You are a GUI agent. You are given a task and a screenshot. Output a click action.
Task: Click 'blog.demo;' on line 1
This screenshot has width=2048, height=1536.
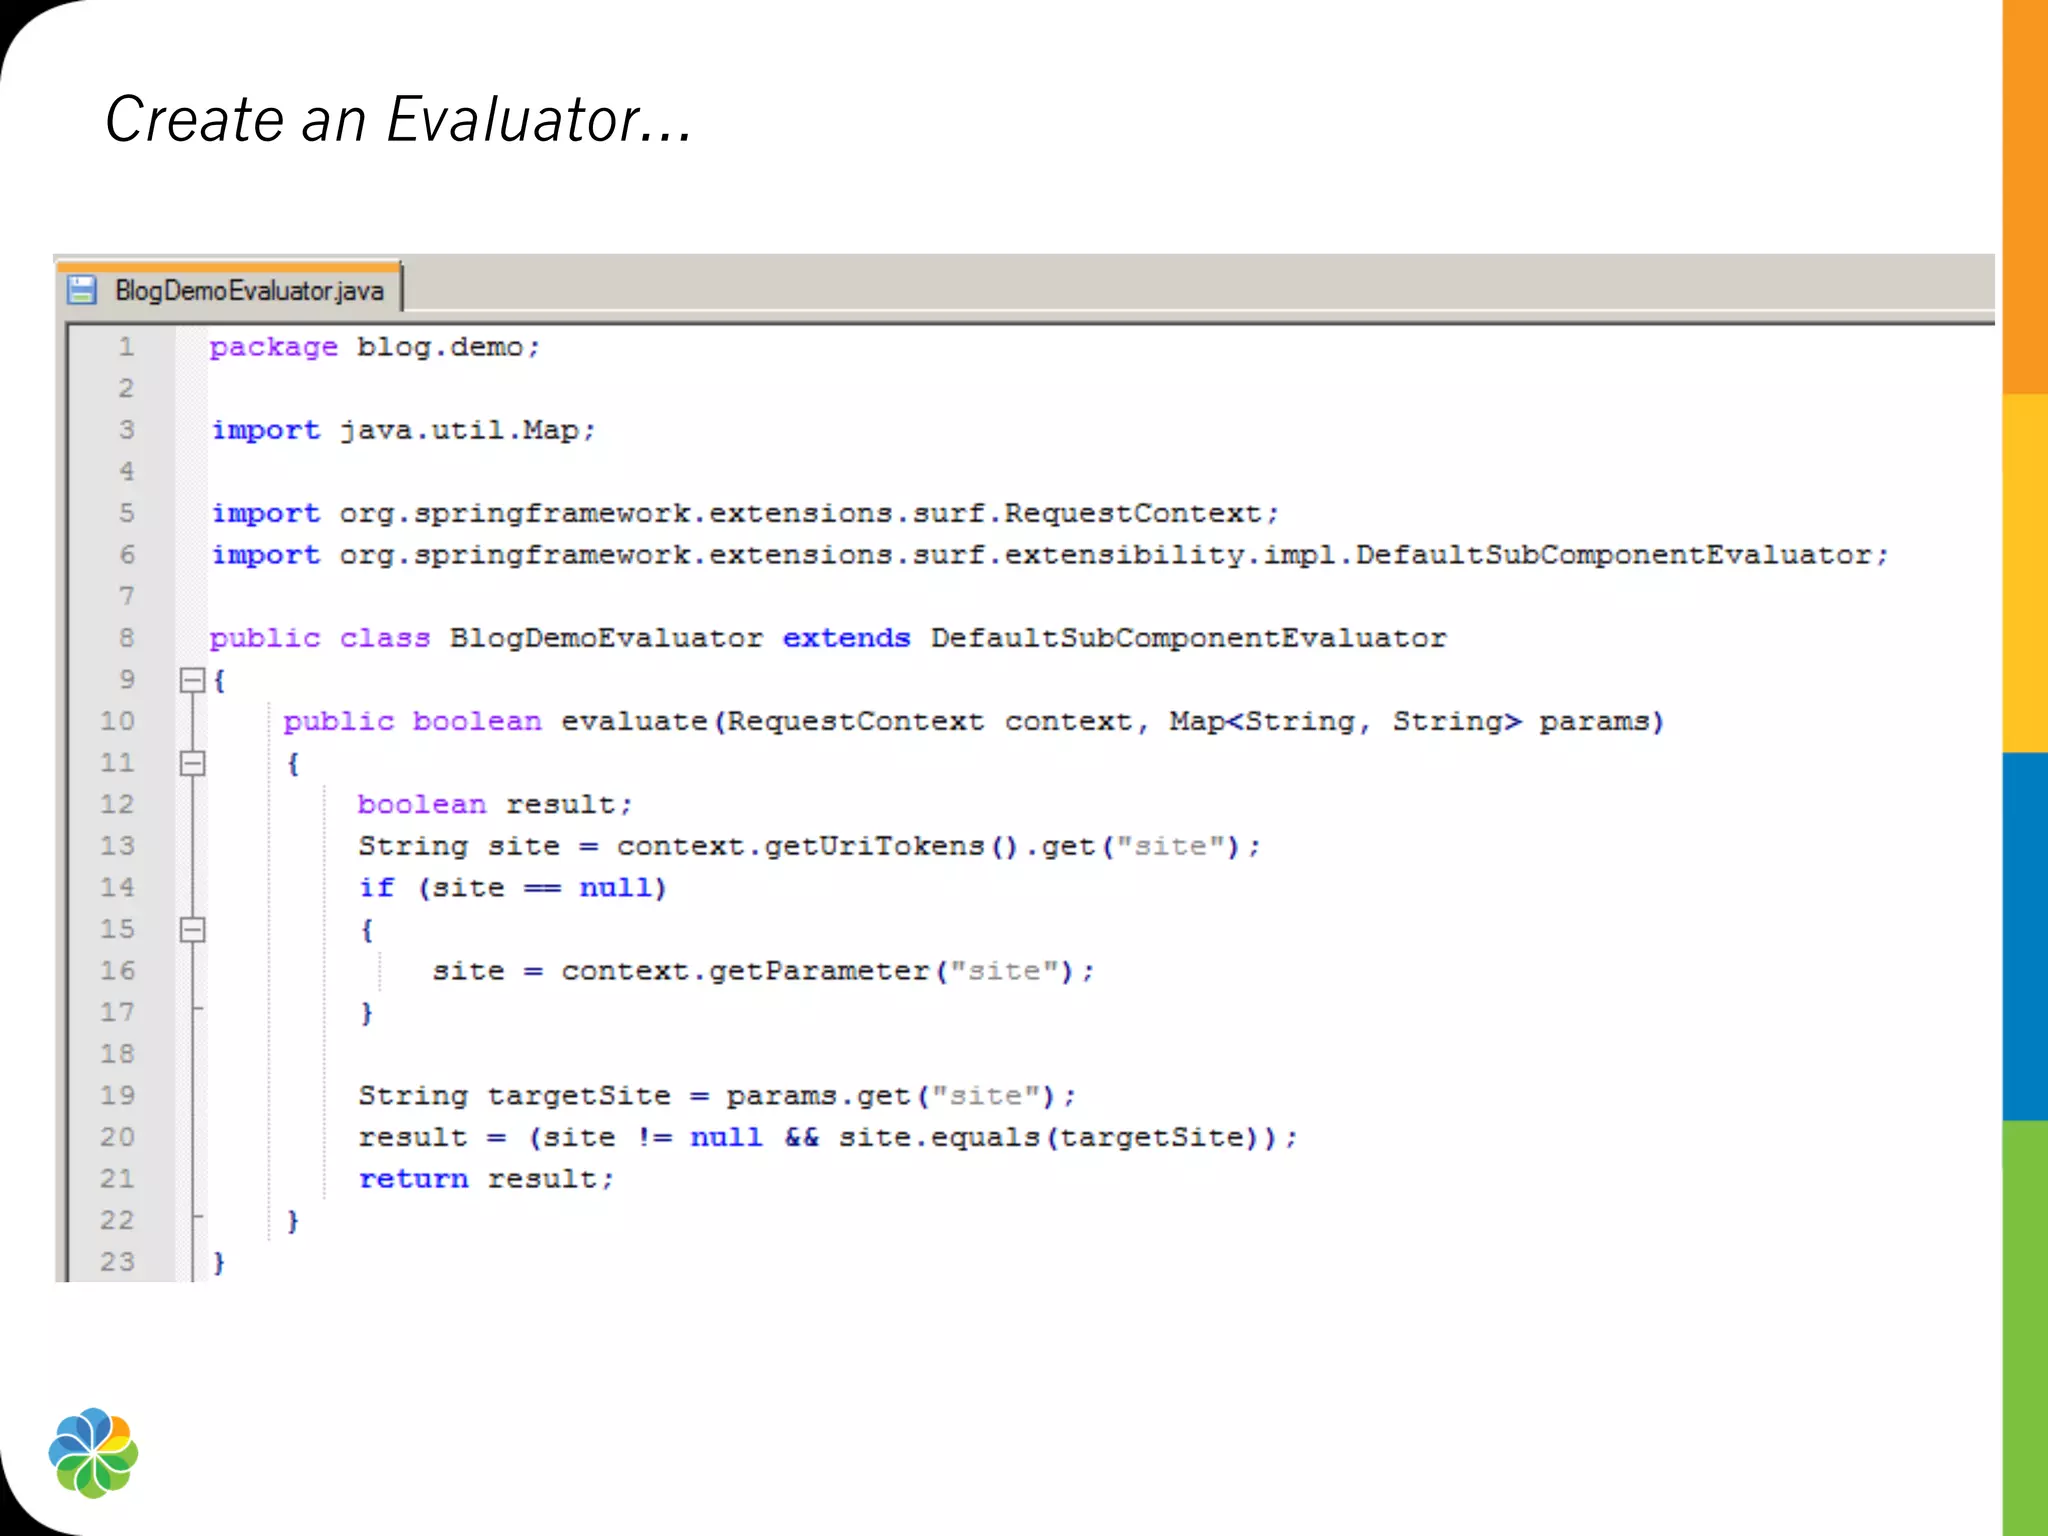(449, 348)
